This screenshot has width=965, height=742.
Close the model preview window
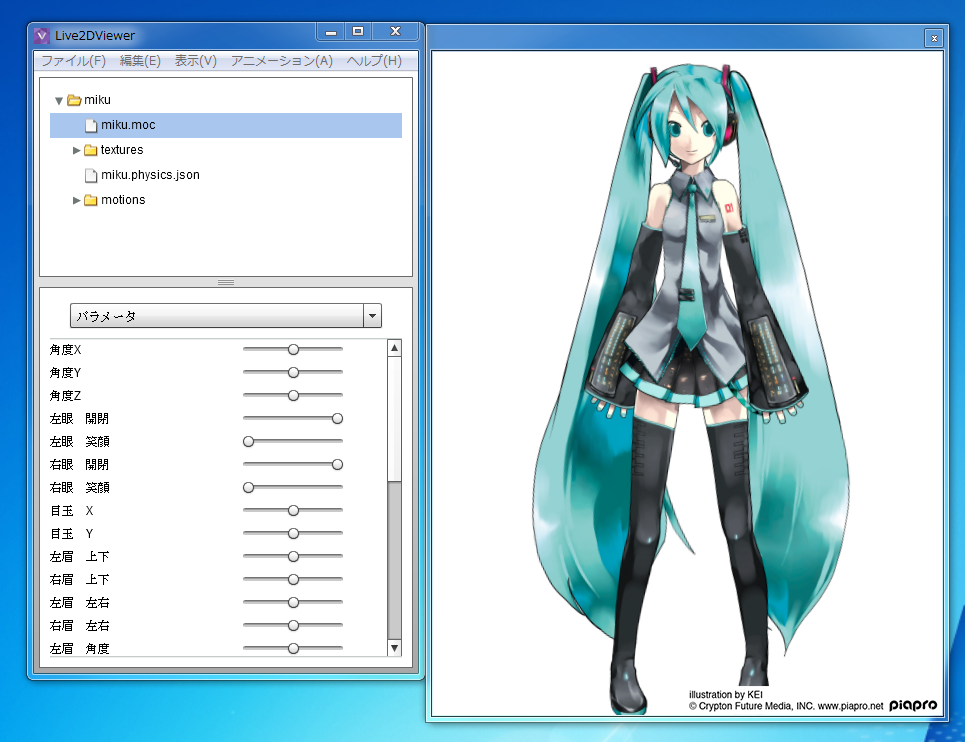pyautogui.click(x=934, y=38)
